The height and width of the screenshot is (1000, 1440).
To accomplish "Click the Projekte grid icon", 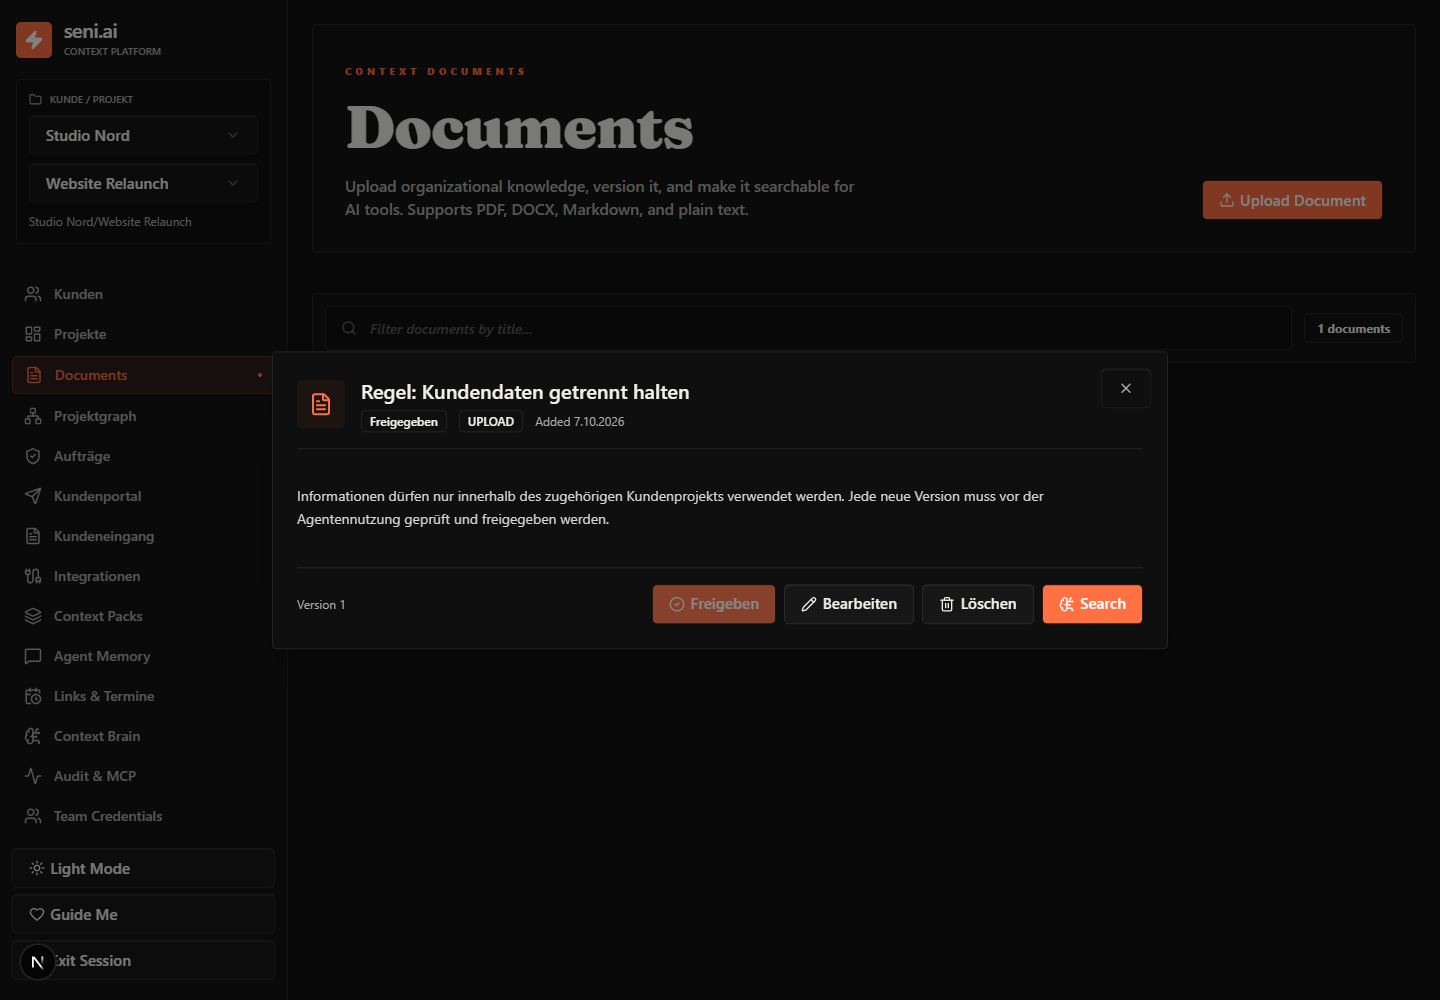I will coord(33,334).
